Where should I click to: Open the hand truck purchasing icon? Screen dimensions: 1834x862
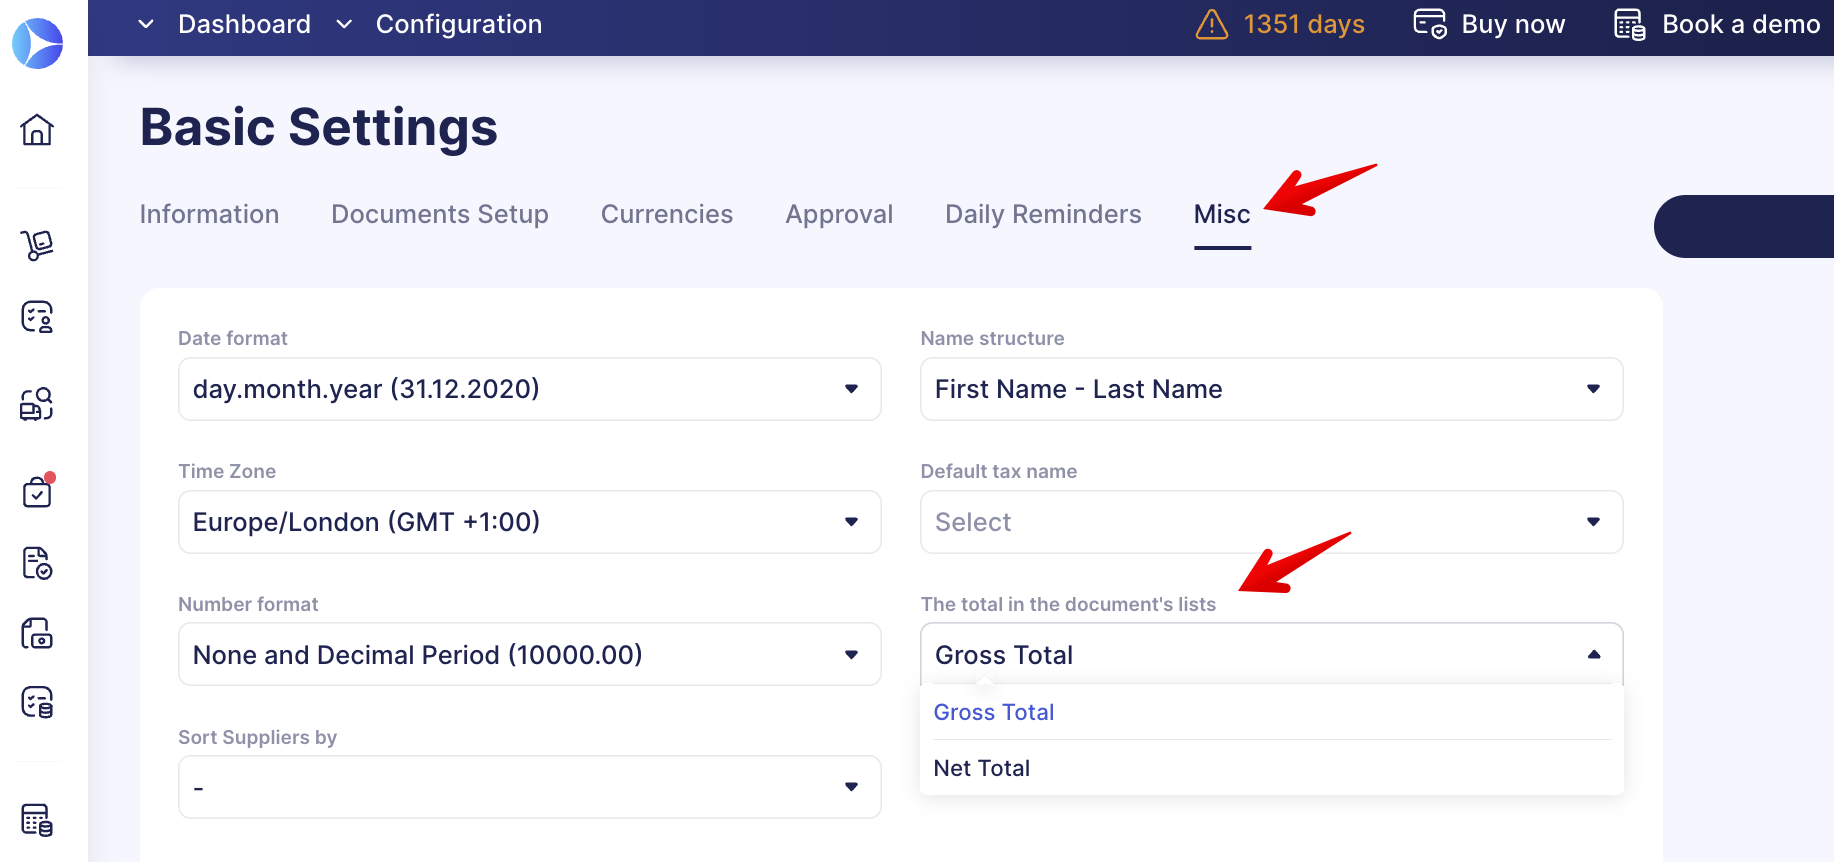[37, 245]
